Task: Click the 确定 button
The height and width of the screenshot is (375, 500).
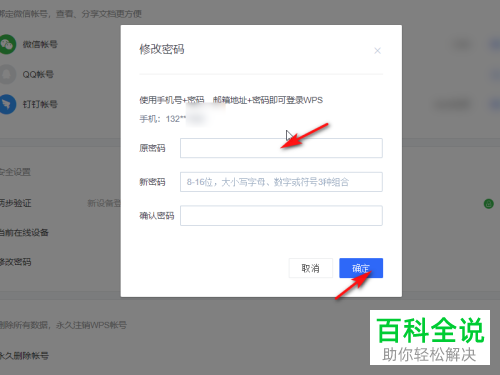Action: click(361, 268)
